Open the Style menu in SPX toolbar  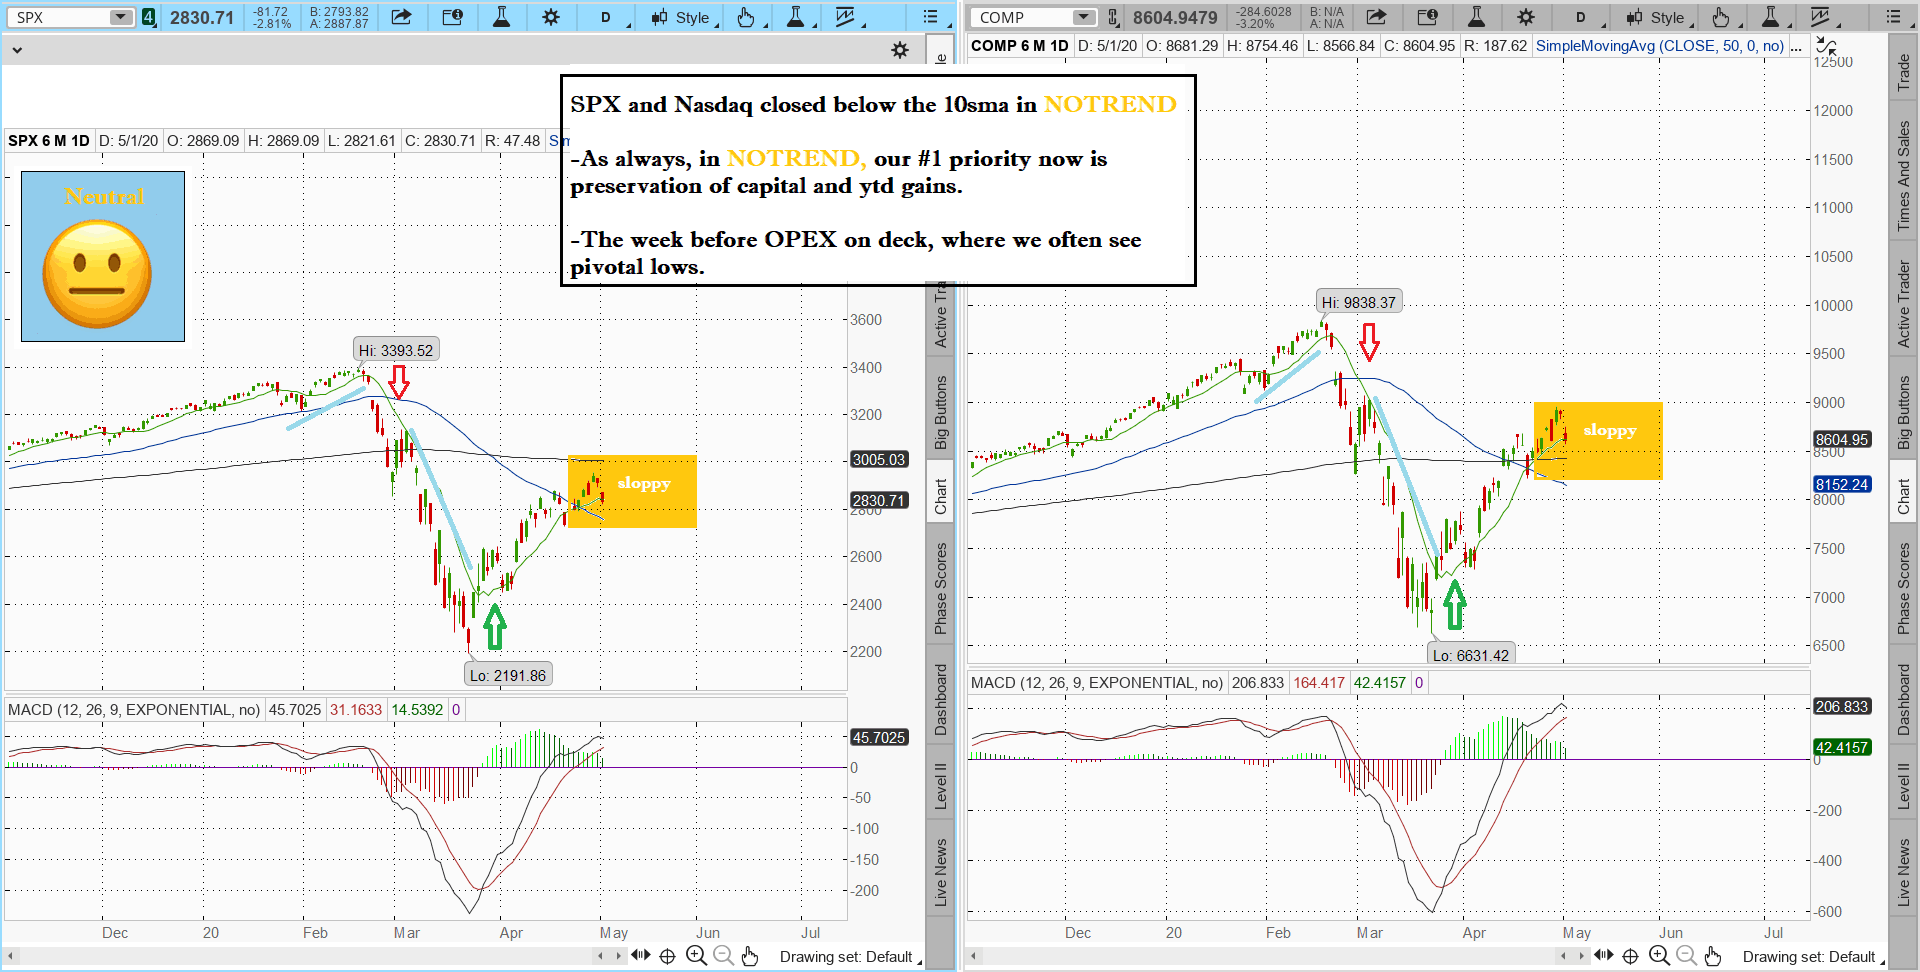click(683, 17)
